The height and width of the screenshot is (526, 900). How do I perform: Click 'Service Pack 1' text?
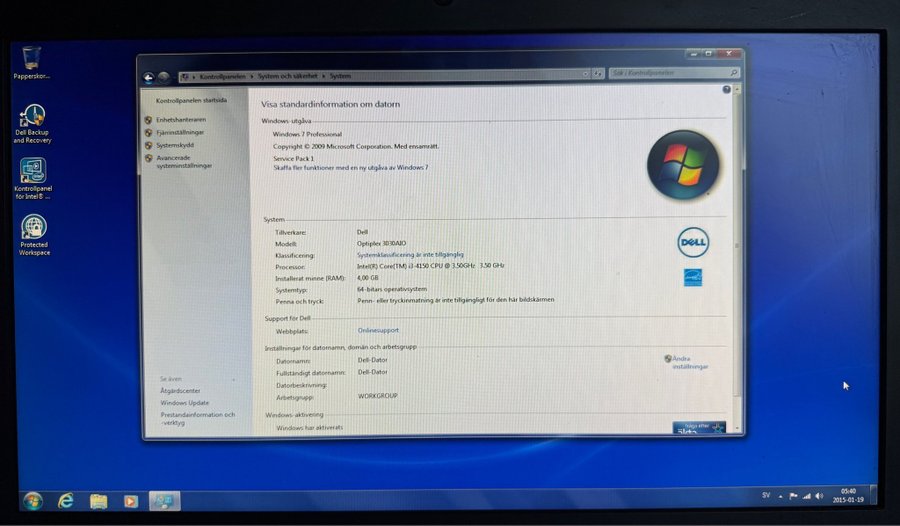293,158
